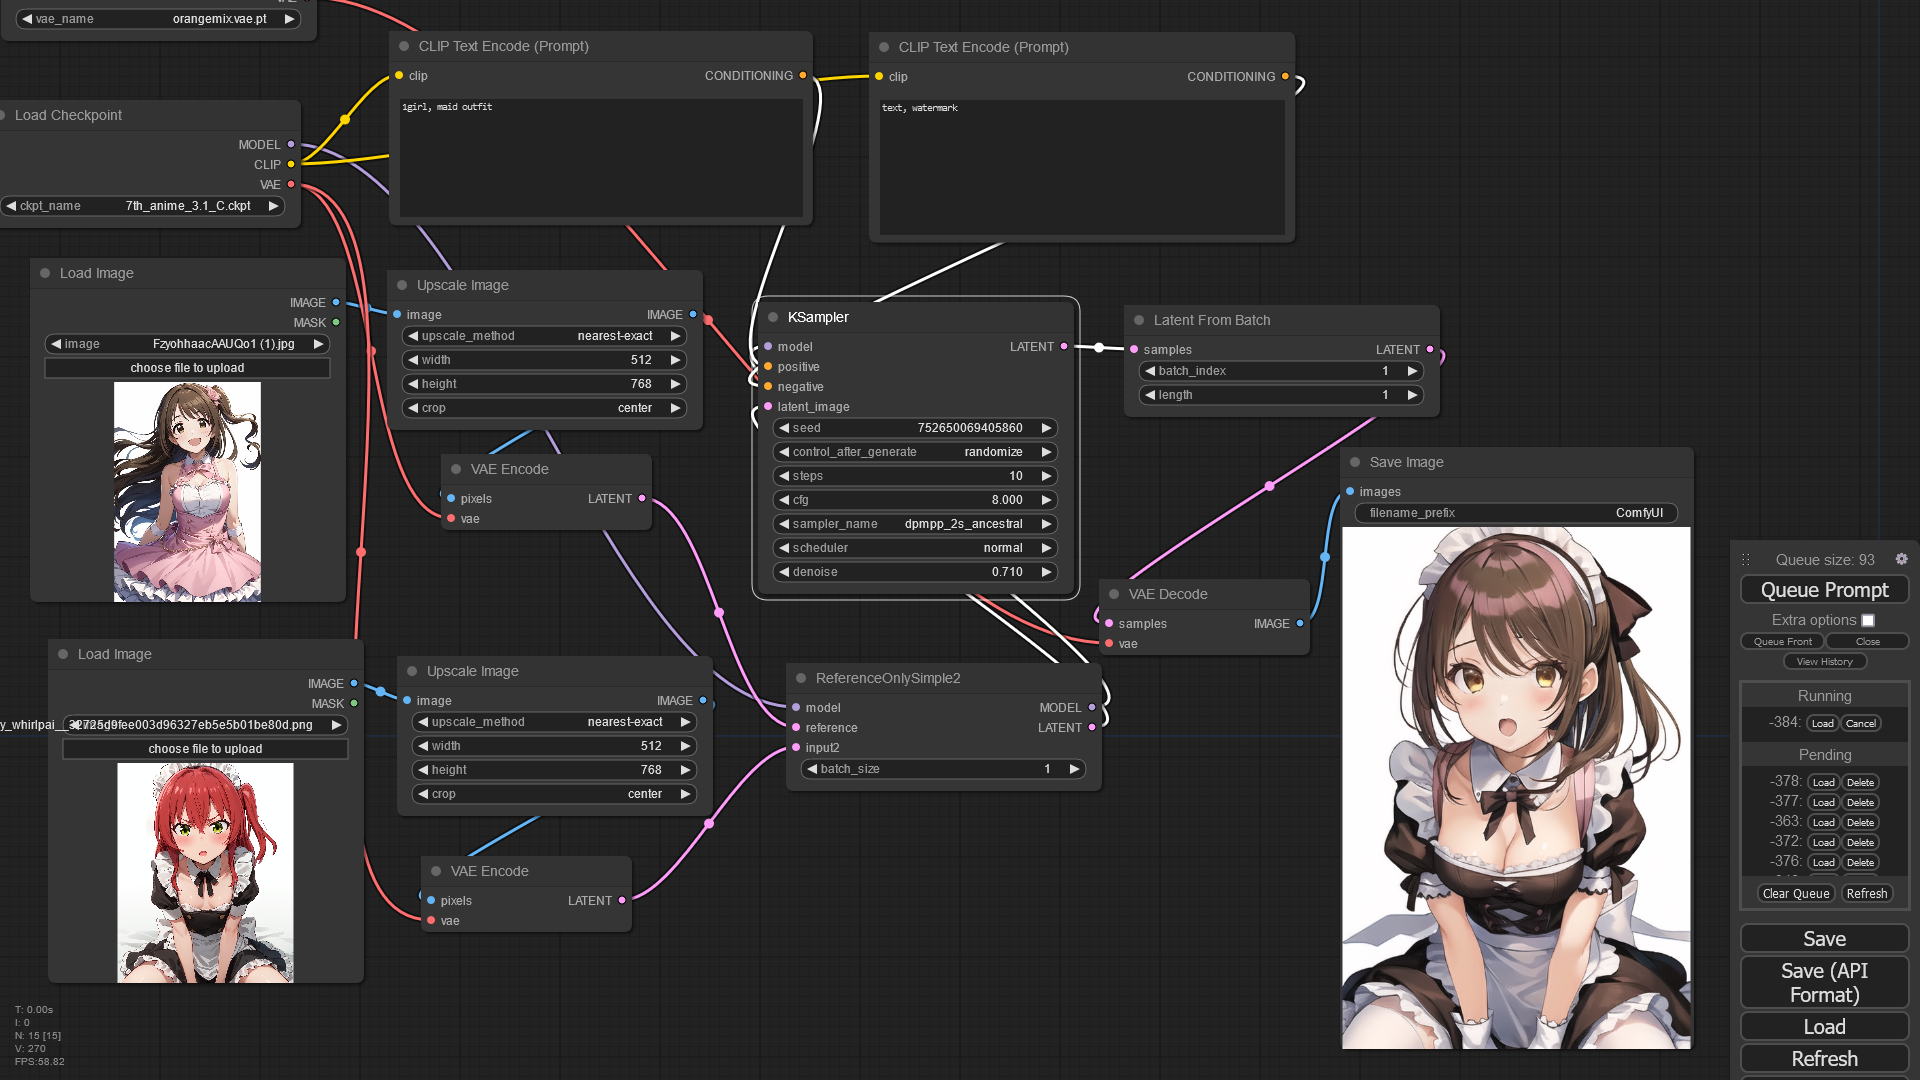Collapse the ReferenceOnlySimple2 node

[800, 678]
